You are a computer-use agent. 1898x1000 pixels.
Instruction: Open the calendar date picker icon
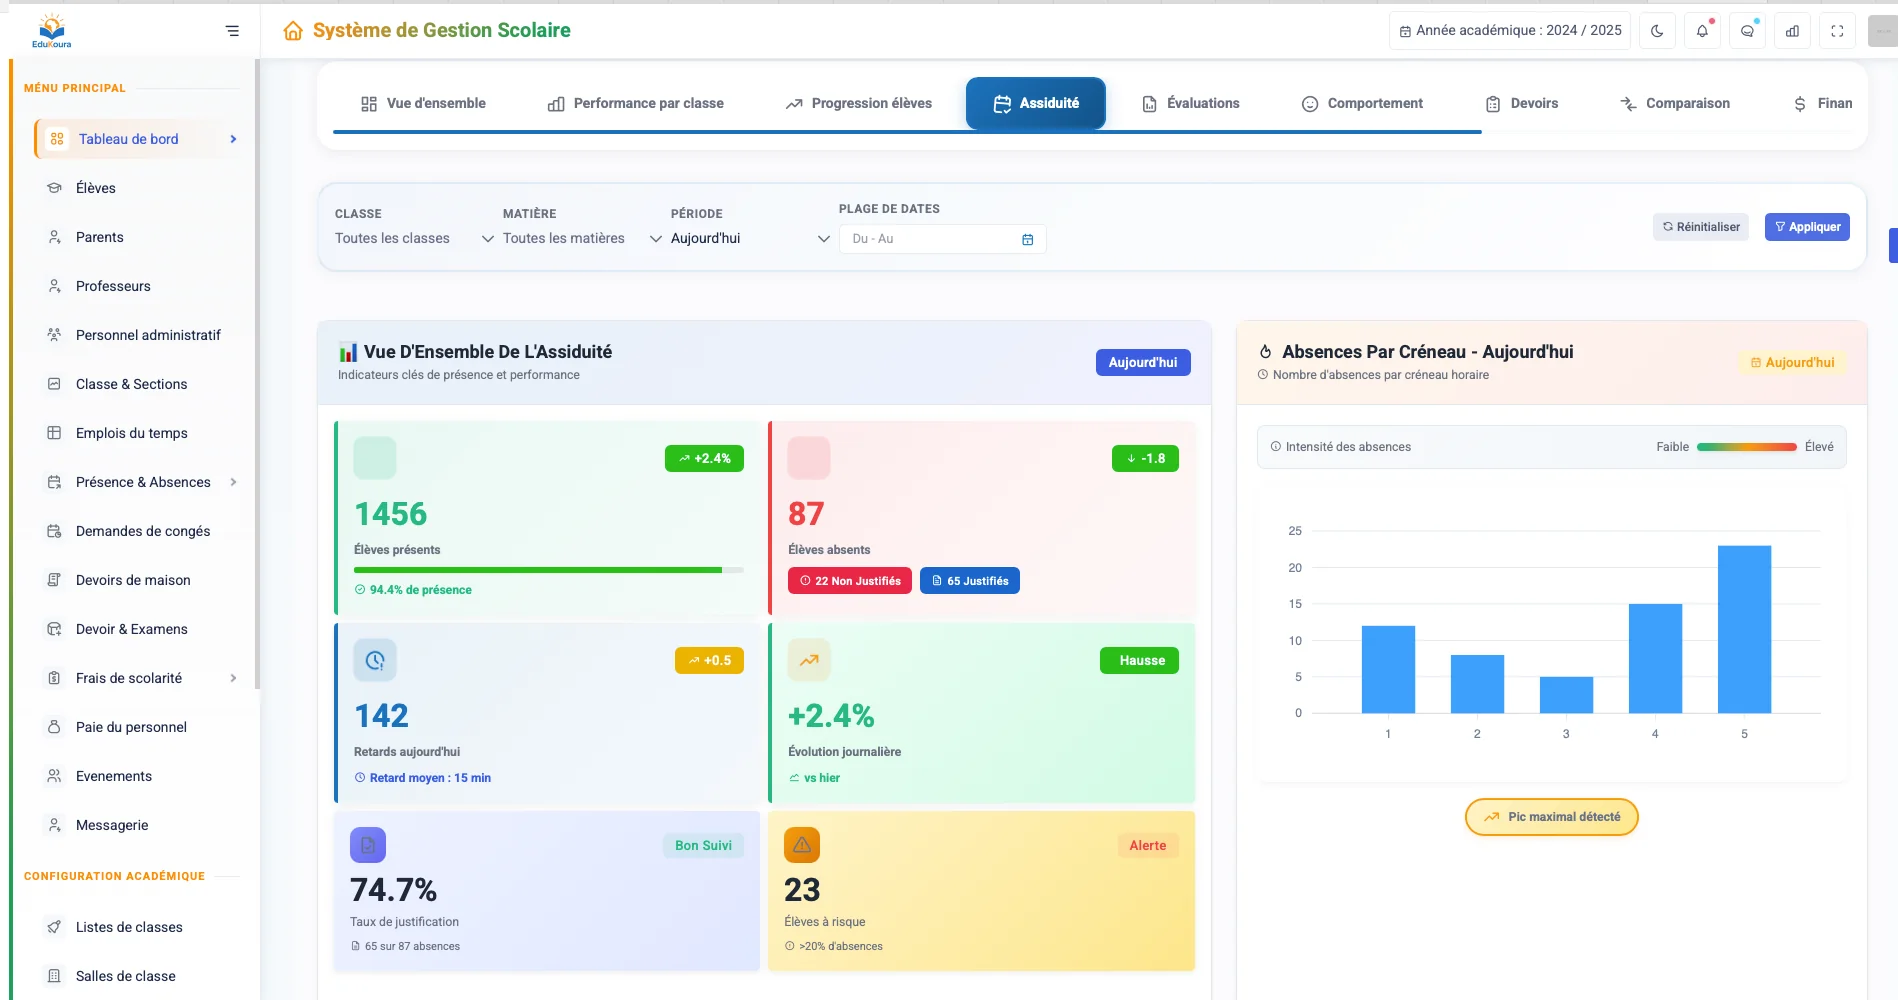(1027, 240)
